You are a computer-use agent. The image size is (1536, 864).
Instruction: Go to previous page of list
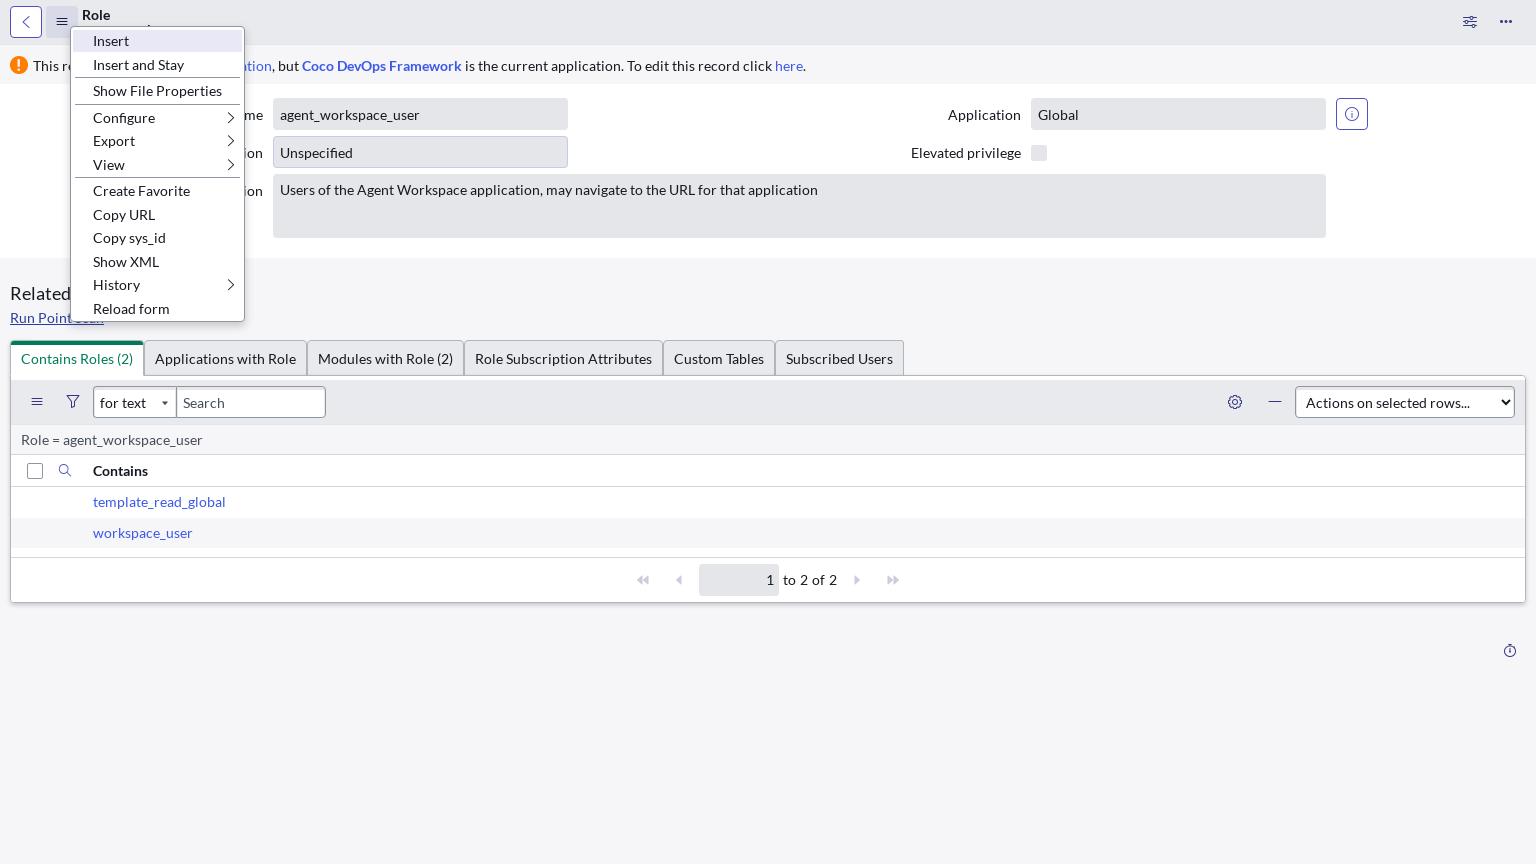[679, 580]
